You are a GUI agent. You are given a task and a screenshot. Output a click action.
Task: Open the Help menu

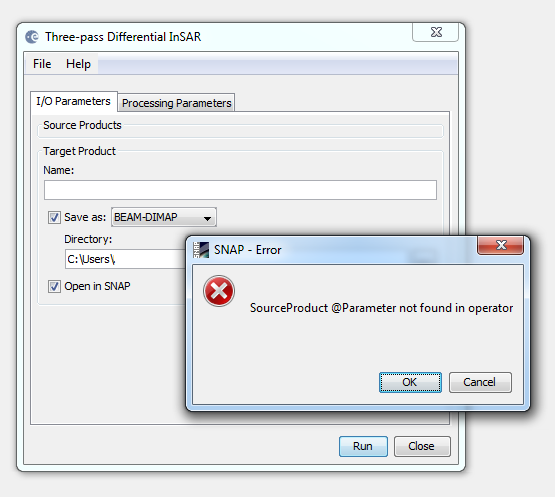[x=78, y=64]
